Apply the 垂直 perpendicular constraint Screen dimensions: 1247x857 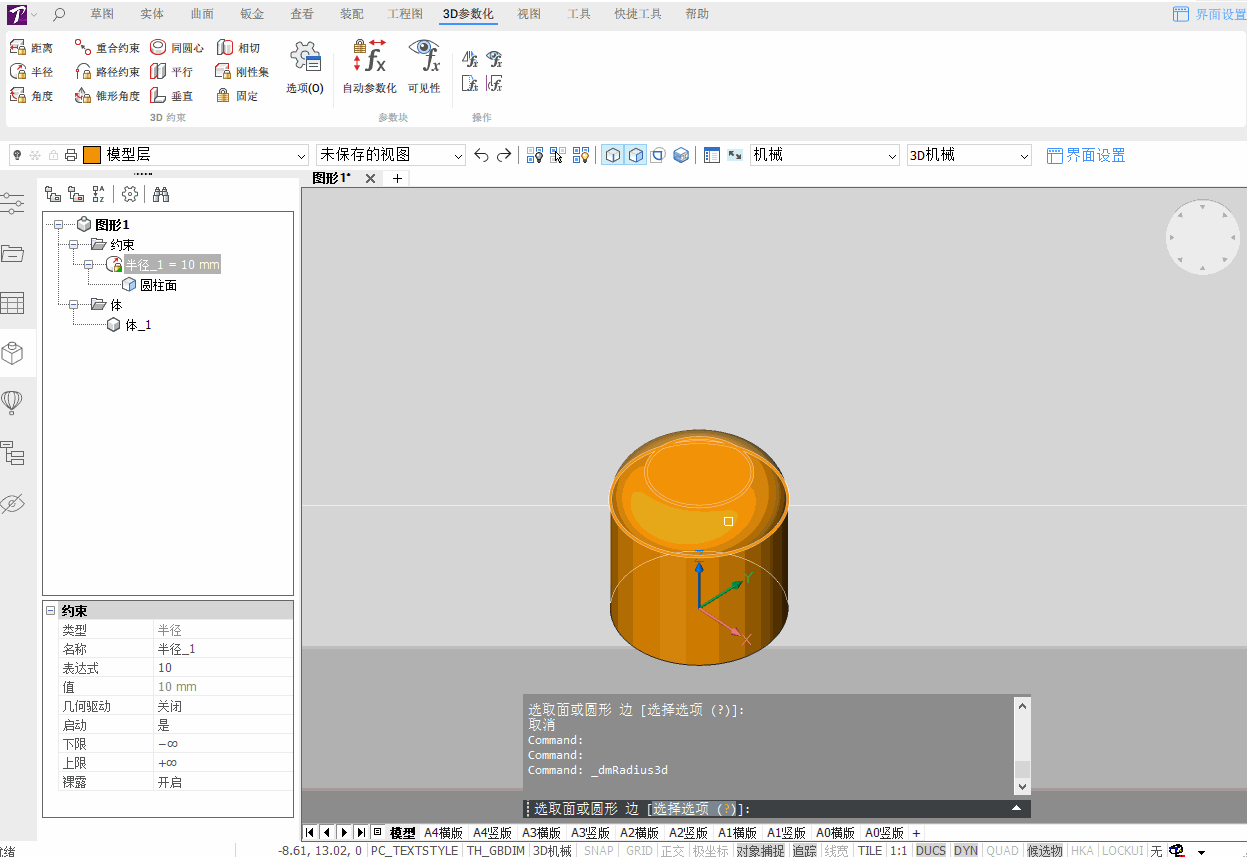pos(172,96)
